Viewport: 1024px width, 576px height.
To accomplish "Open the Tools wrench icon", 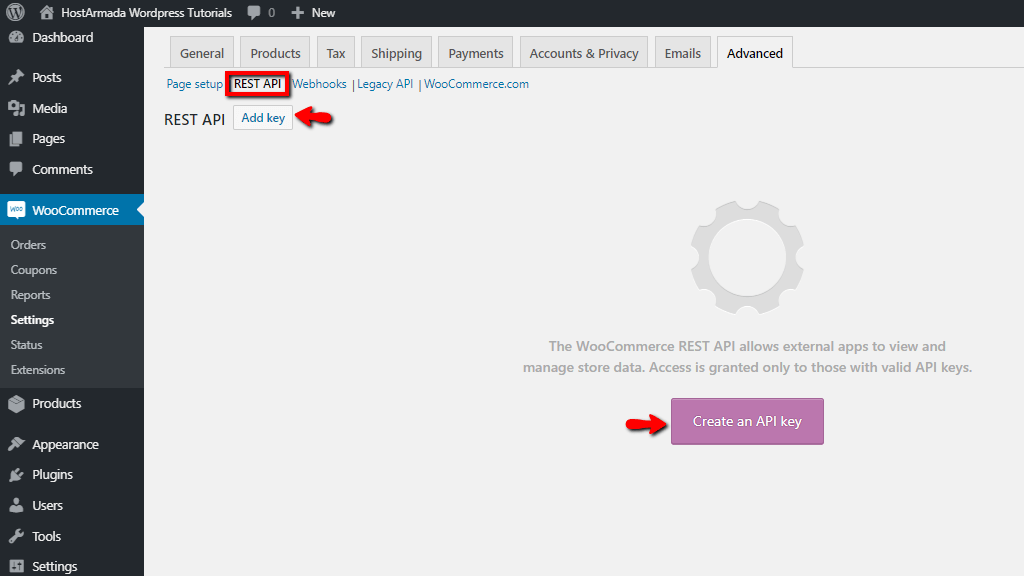I will click(16, 537).
